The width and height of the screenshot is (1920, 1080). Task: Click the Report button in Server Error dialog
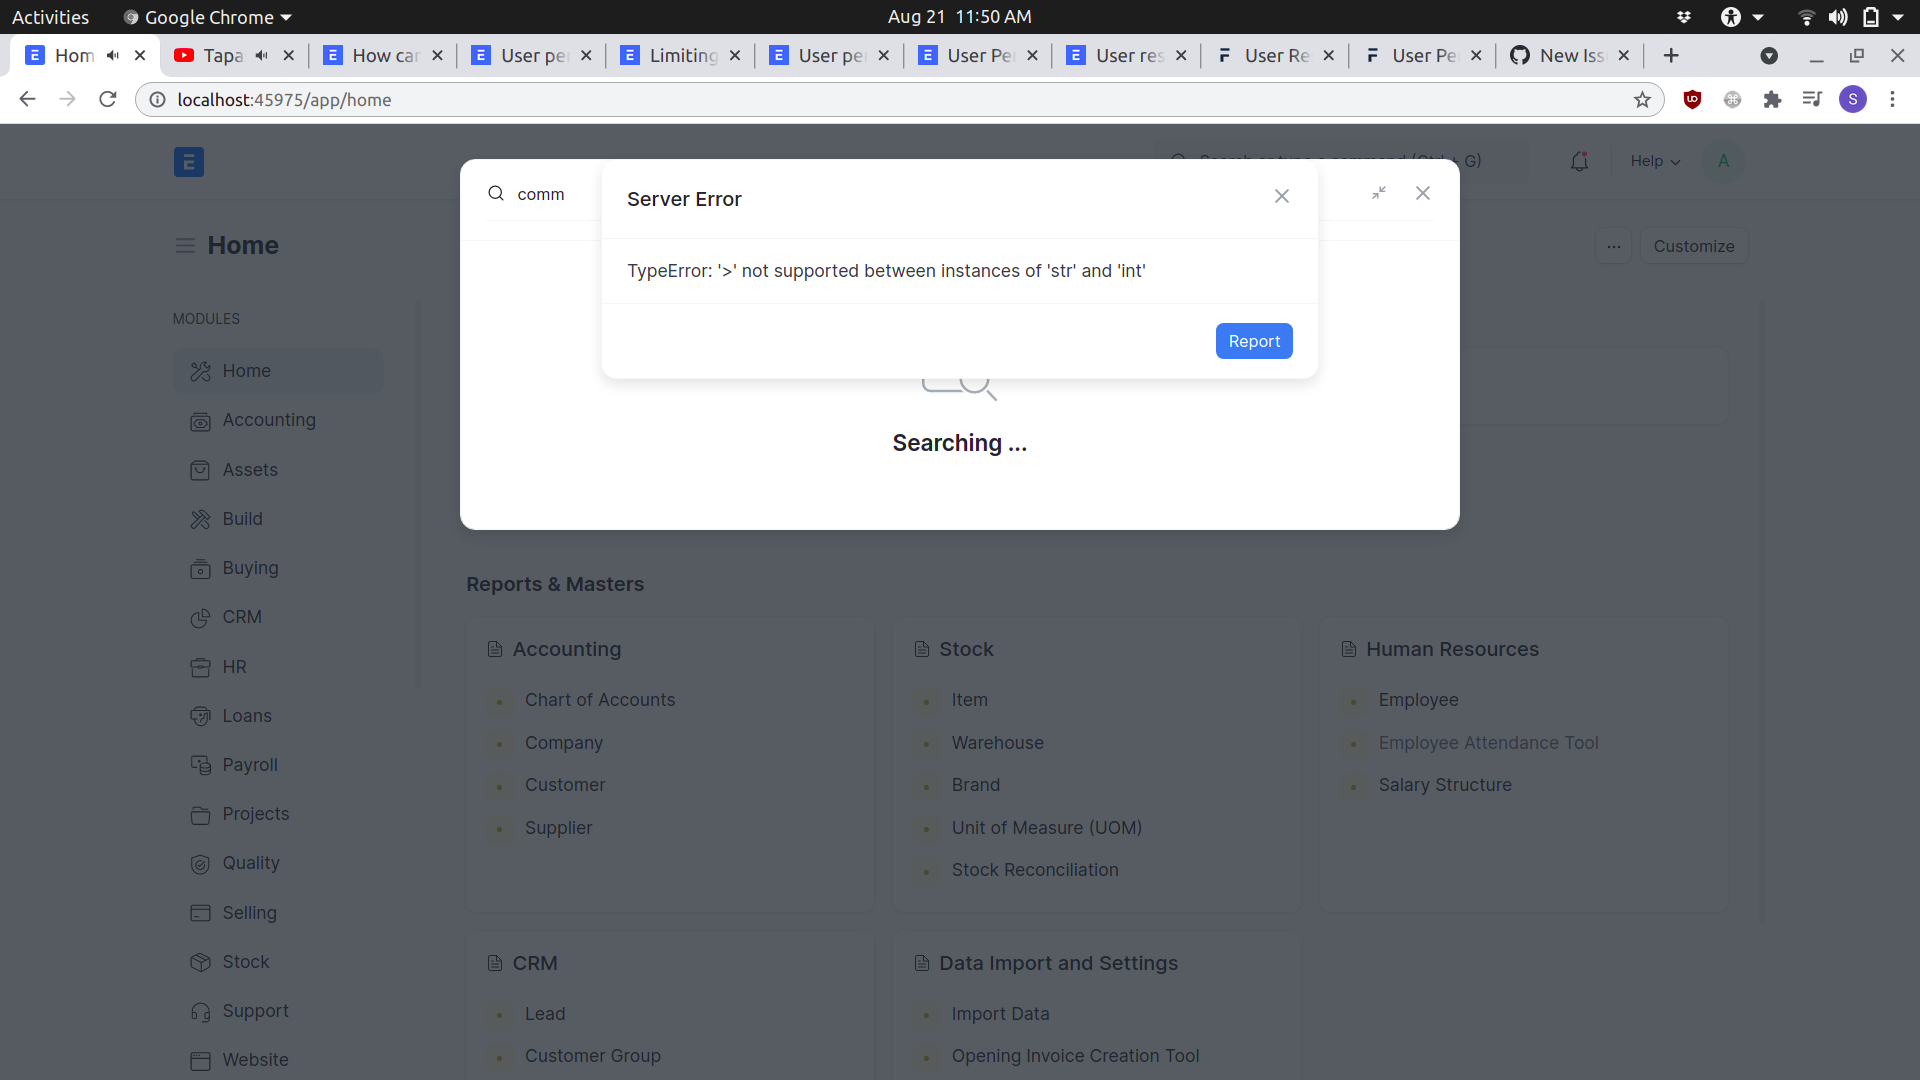(x=1253, y=341)
